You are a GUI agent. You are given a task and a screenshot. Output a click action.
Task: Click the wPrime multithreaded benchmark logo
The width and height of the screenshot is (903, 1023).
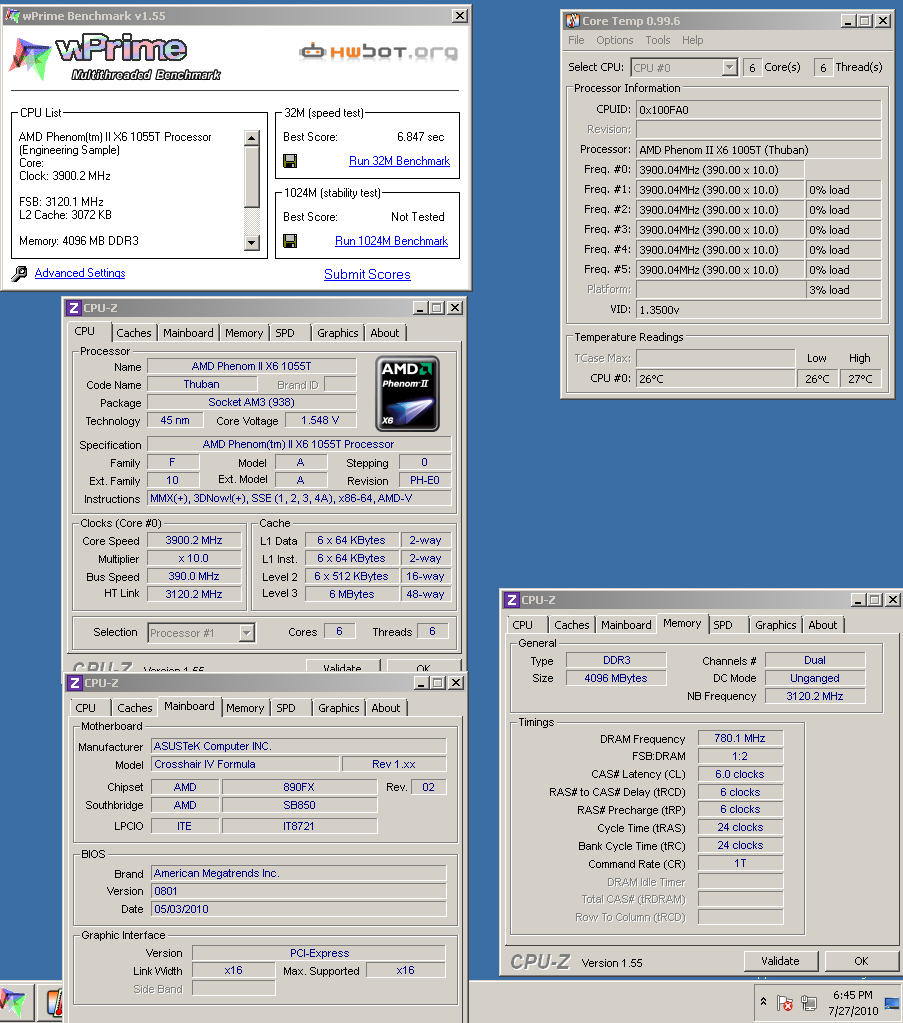[x=115, y=57]
